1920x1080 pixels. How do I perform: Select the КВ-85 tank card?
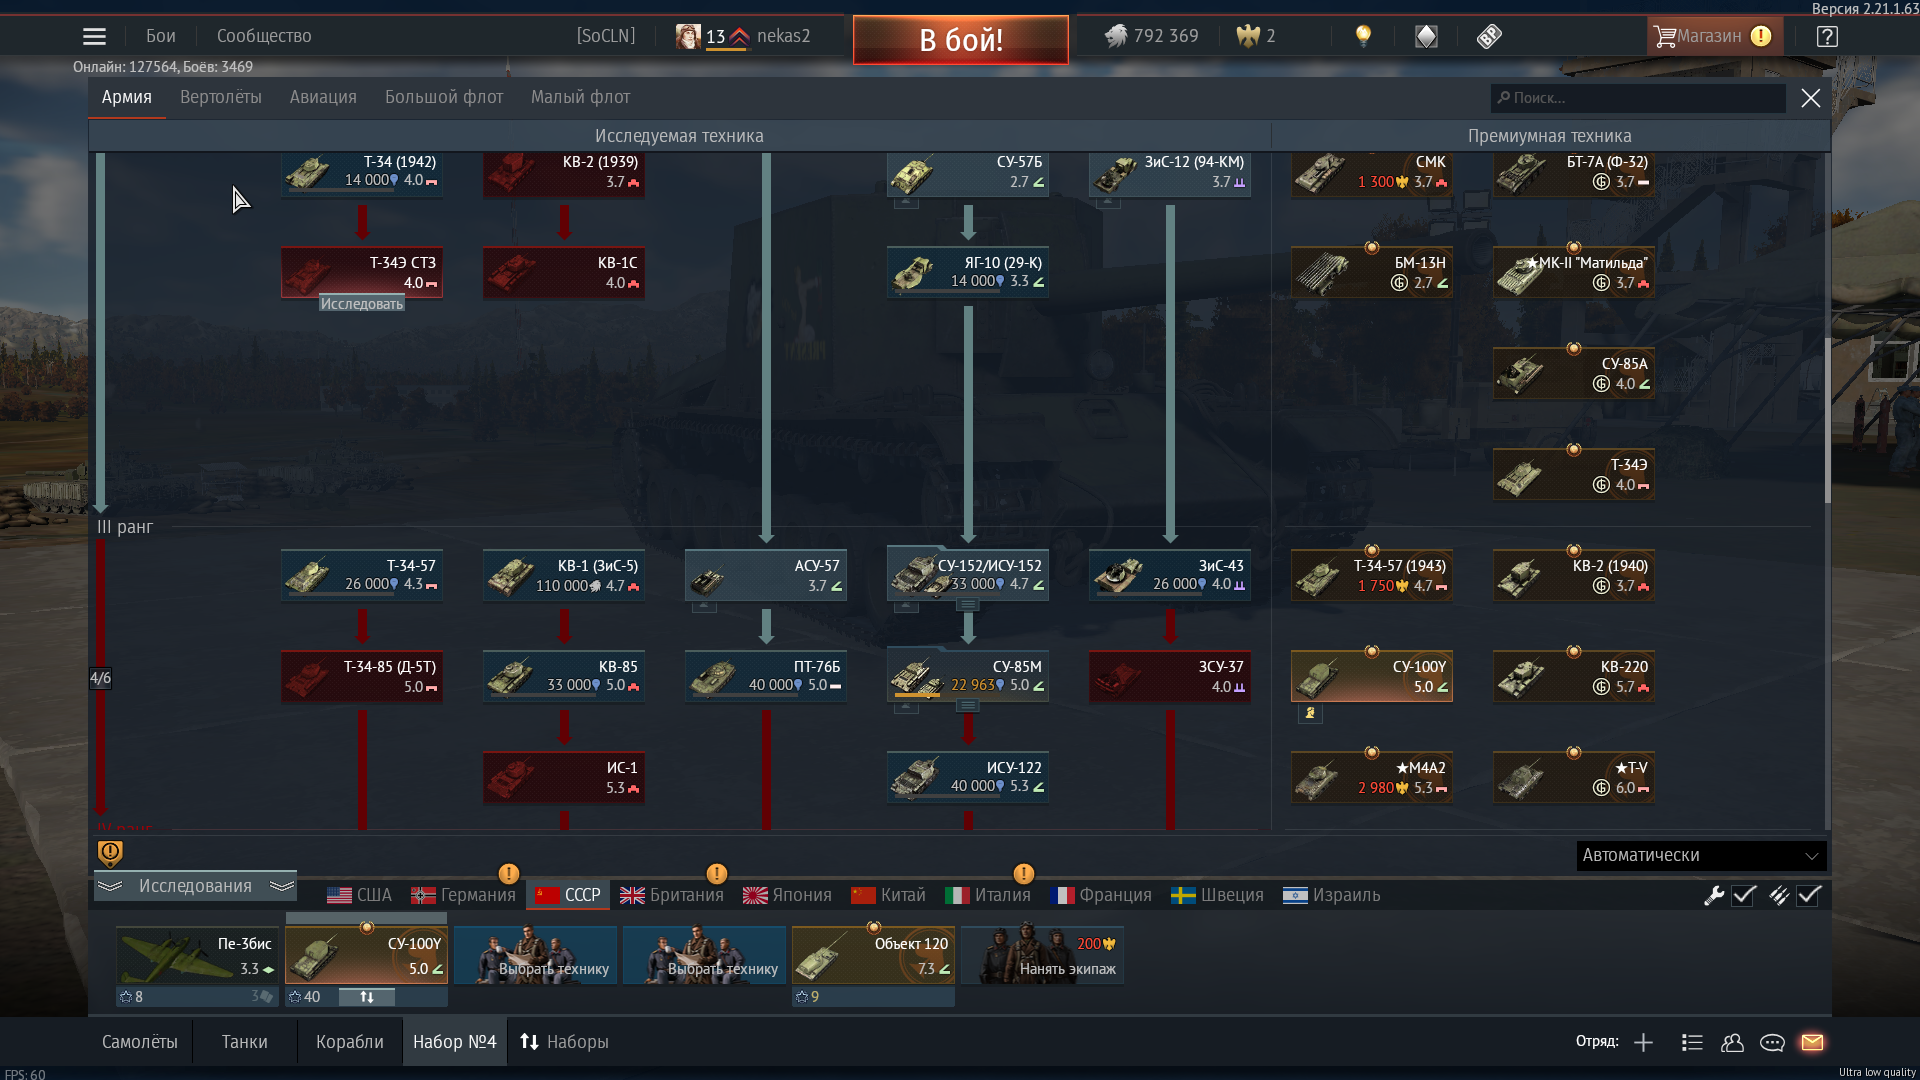coord(564,677)
